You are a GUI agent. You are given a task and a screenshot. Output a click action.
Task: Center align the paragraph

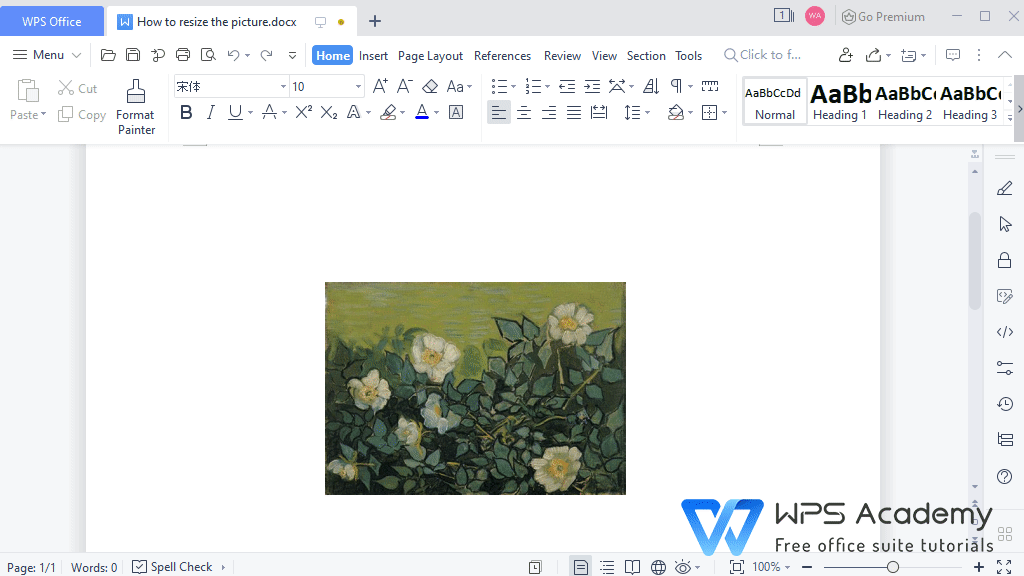pos(524,112)
